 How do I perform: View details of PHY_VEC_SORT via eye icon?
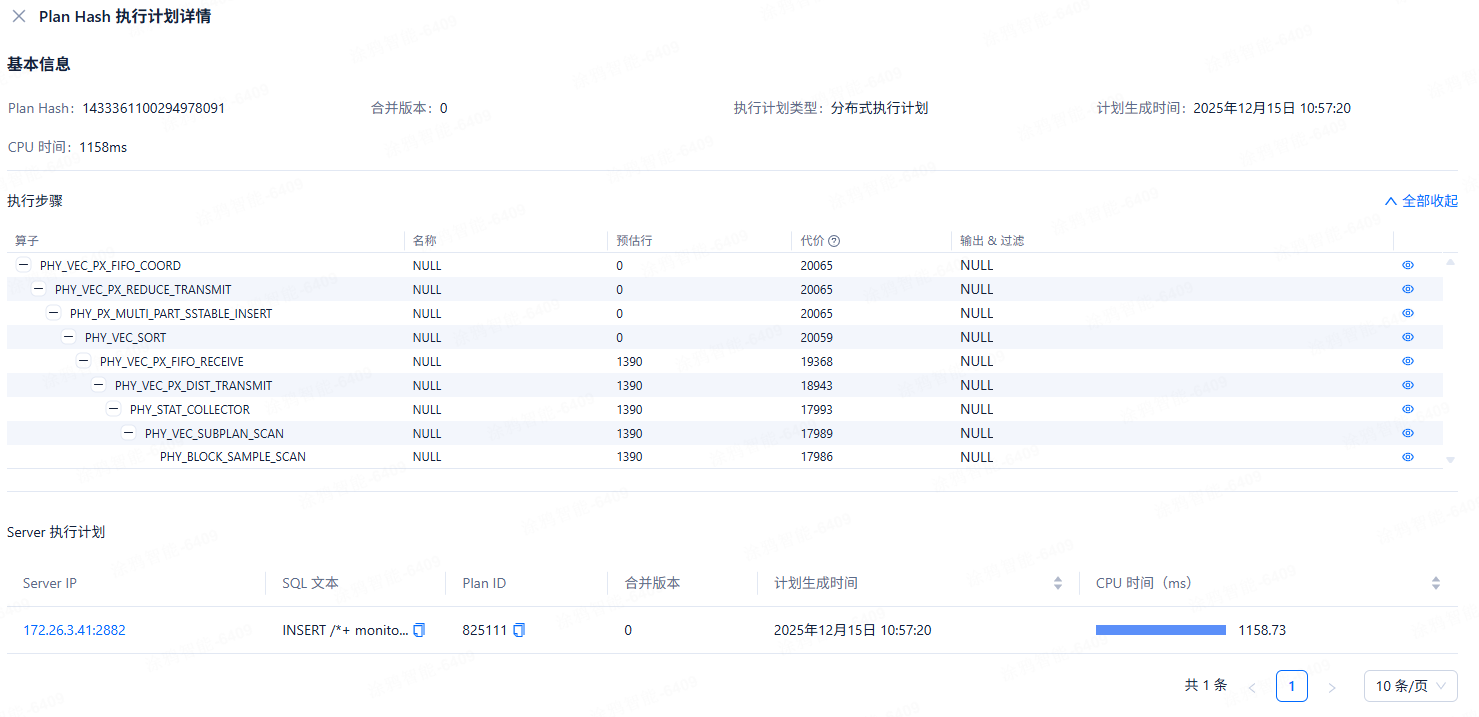pos(1407,338)
